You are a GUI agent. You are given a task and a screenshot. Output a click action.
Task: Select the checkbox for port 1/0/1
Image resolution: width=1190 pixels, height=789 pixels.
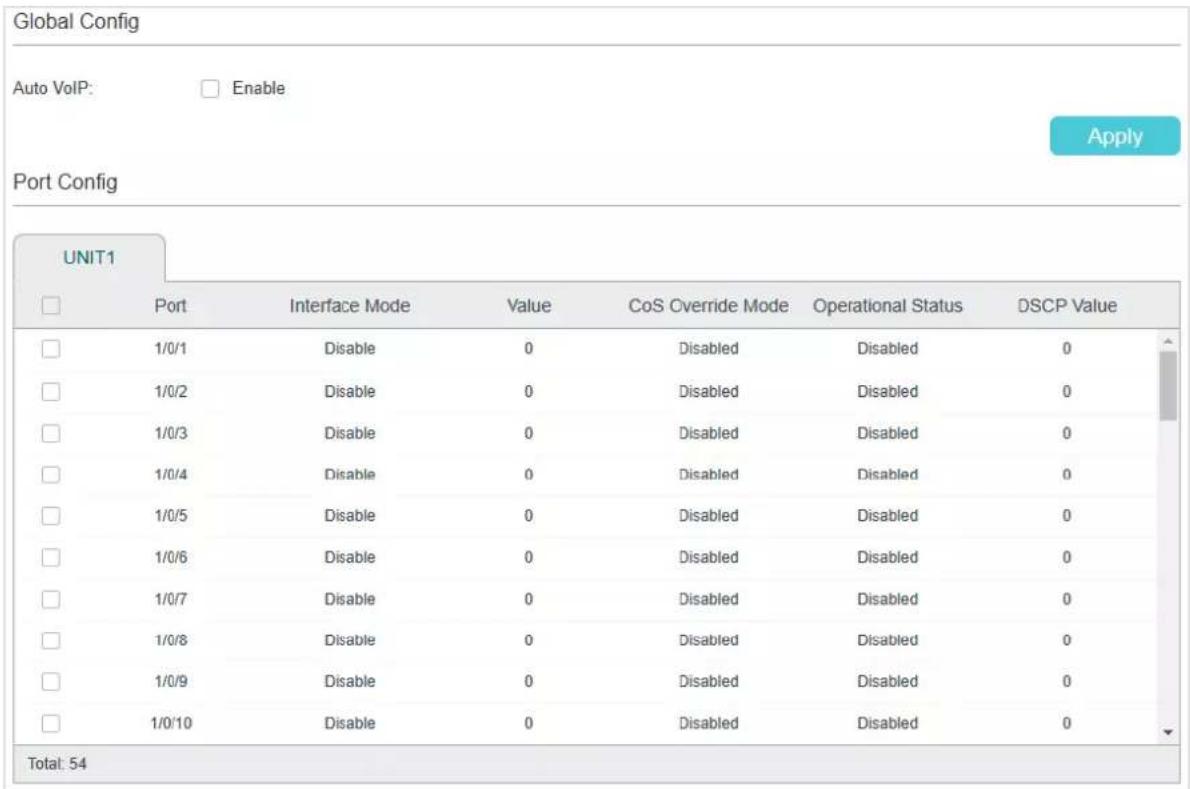pos(51,349)
